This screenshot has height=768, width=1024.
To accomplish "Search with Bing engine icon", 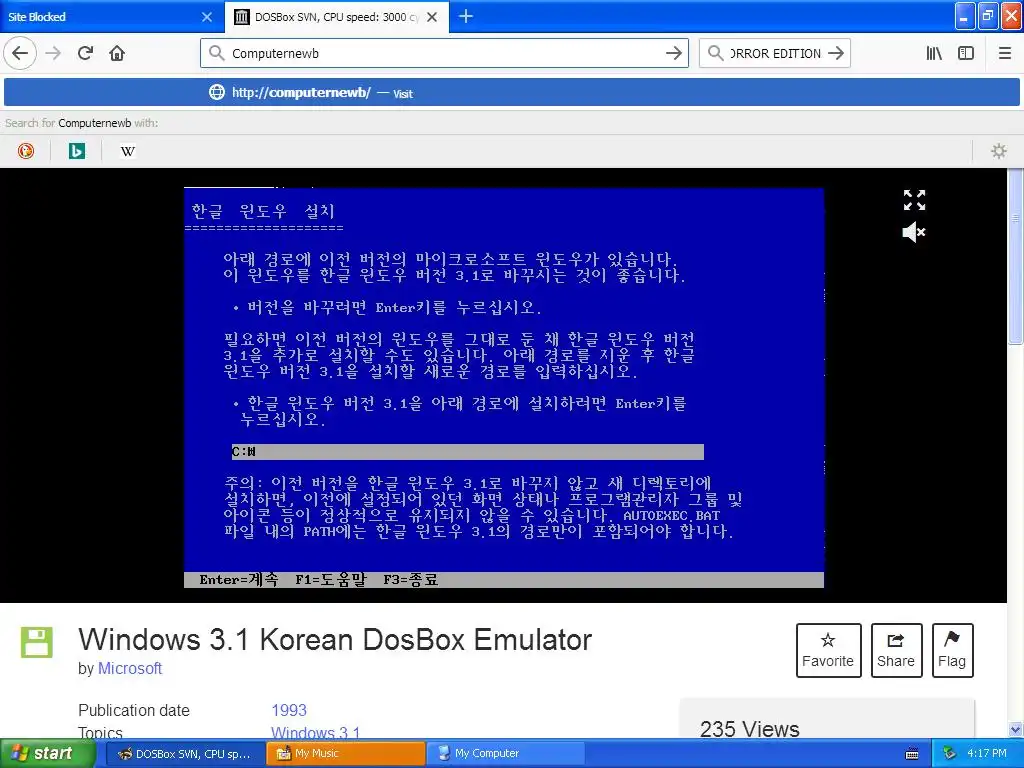I will pyautogui.click(x=76, y=151).
